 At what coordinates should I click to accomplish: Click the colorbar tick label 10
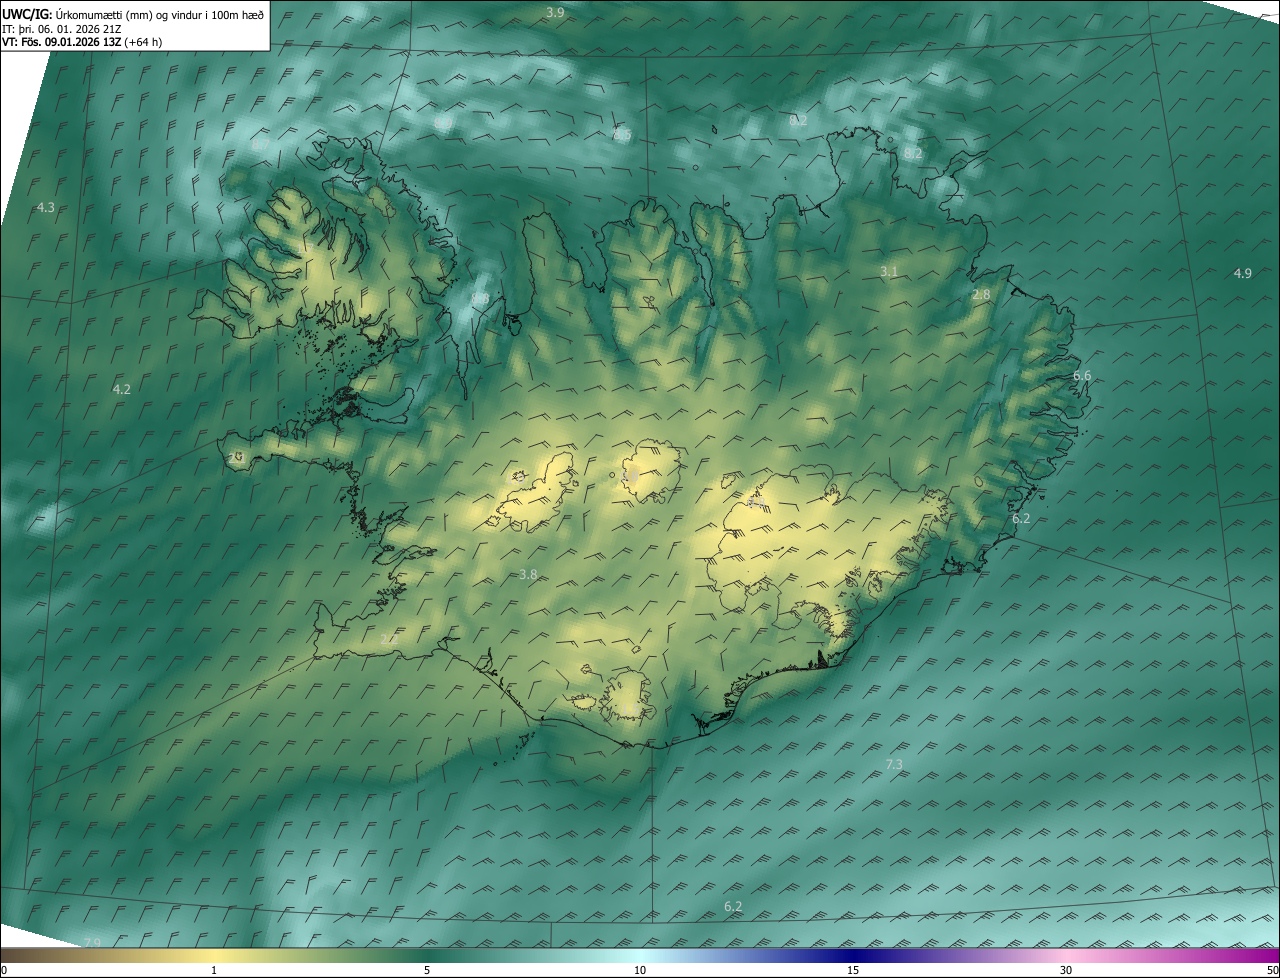click(x=640, y=970)
